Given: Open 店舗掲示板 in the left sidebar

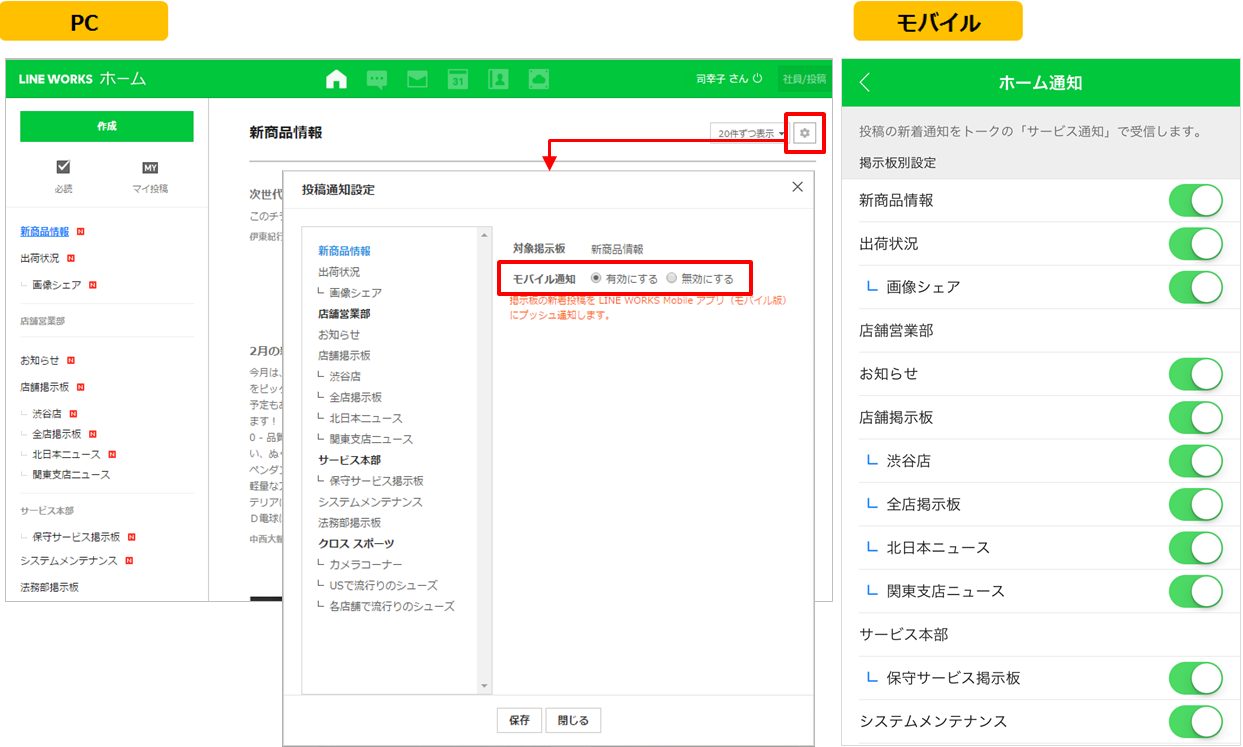Looking at the screenshot, I should tap(45, 387).
